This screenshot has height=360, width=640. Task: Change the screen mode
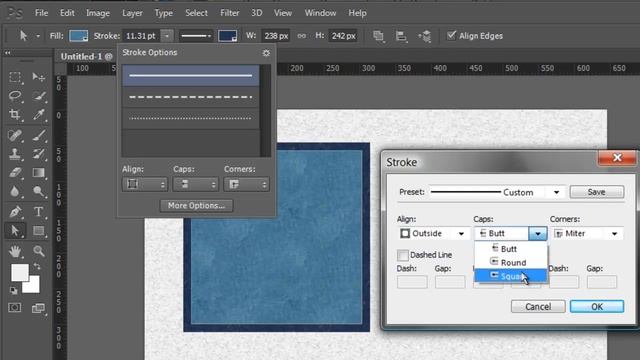point(39,308)
